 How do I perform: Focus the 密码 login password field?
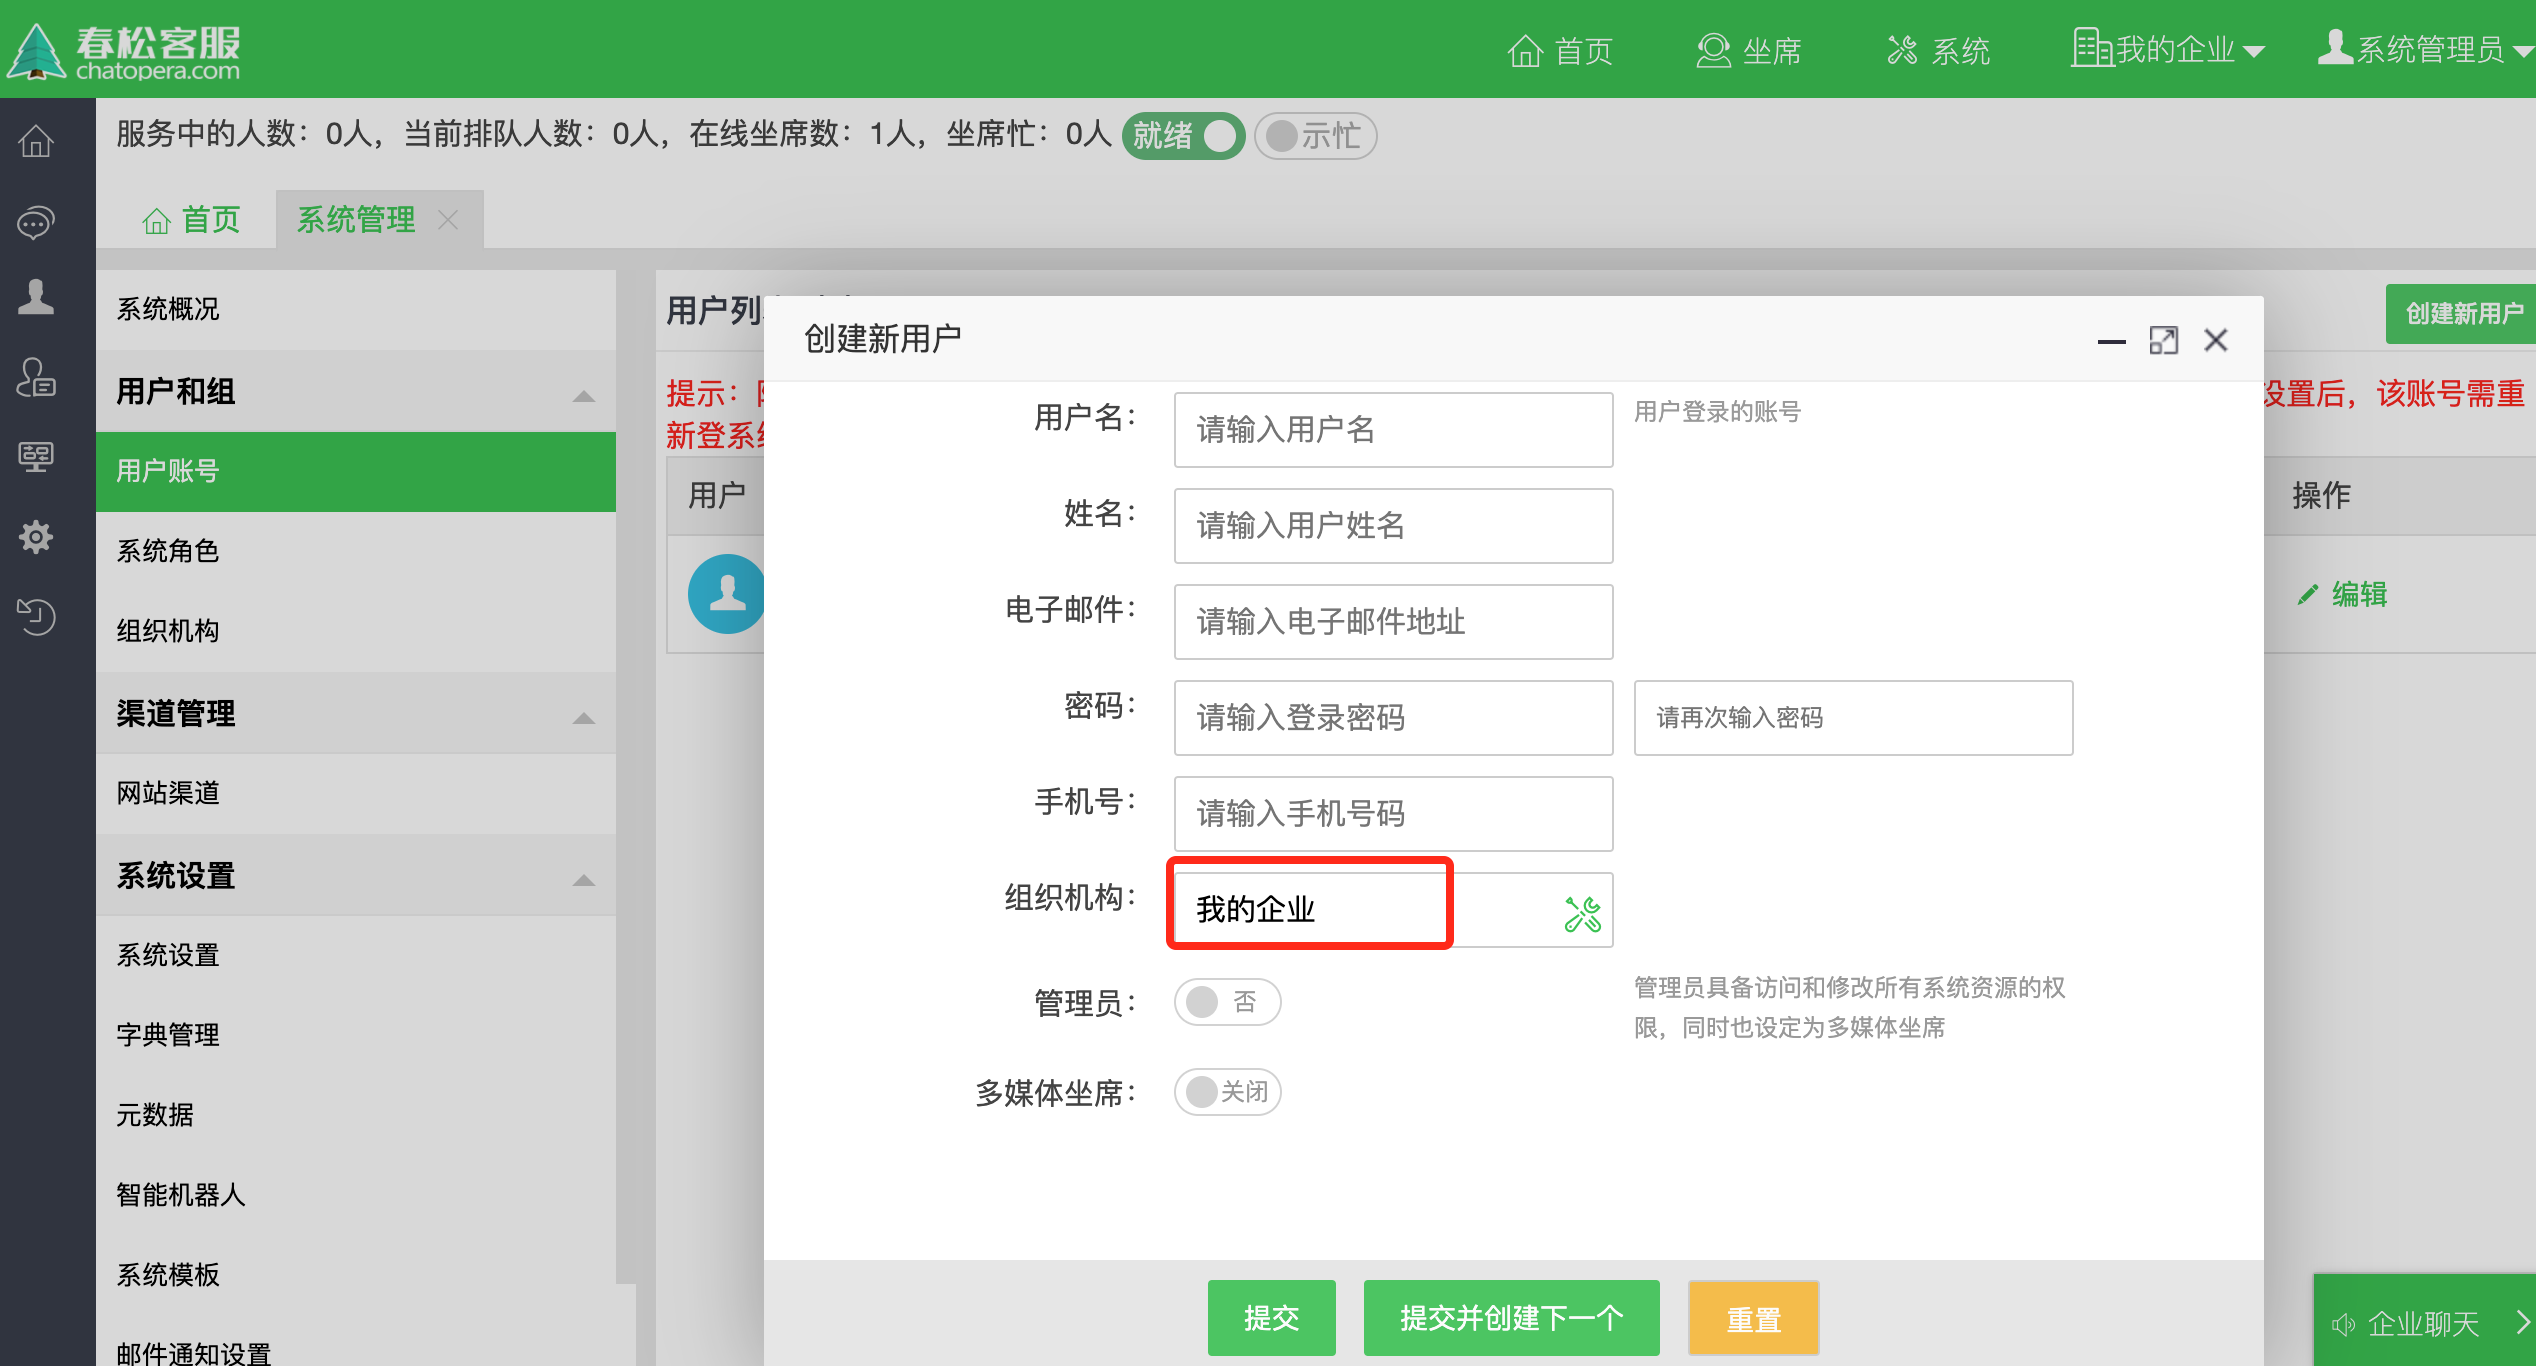click(1393, 718)
